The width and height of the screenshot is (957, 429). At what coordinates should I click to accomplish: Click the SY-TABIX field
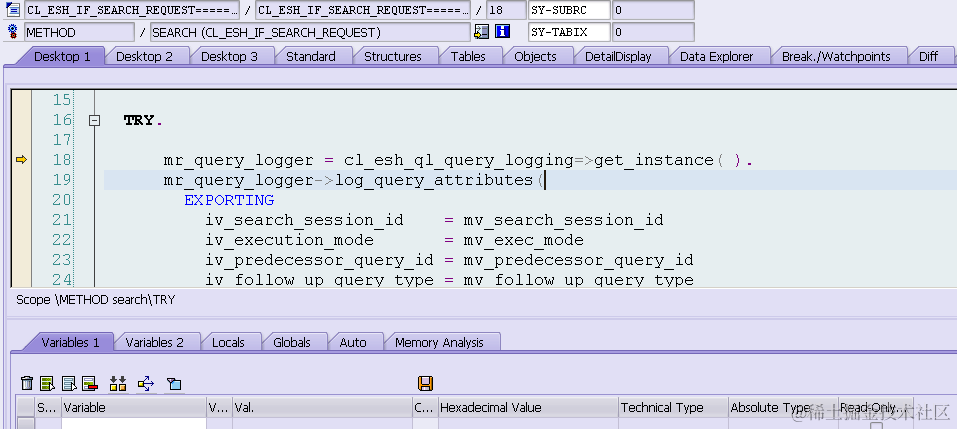(x=569, y=32)
